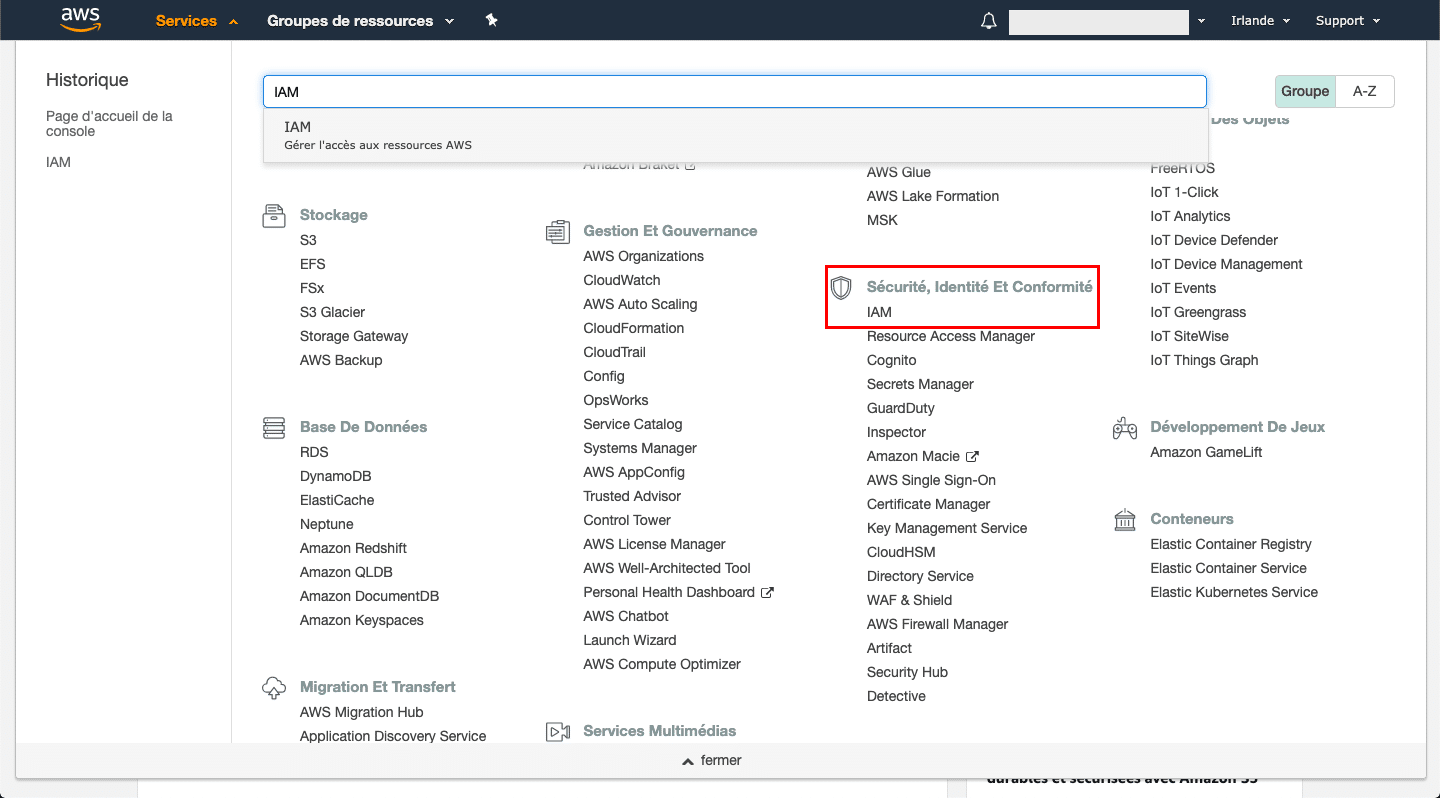This screenshot has height=798, width=1440.
Task: Open the Support dropdown menu
Action: [x=1348, y=21]
